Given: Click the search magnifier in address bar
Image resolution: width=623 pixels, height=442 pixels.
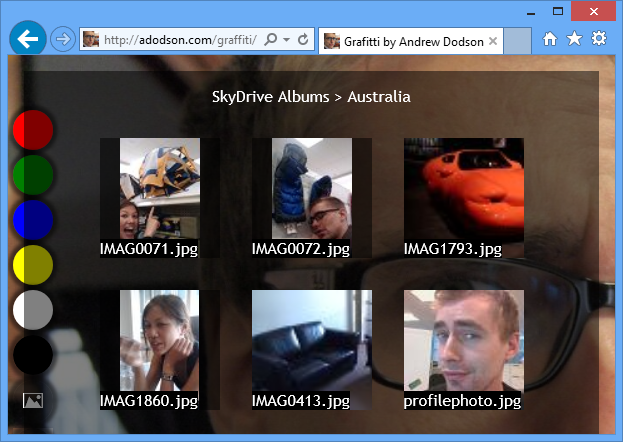Looking at the screenshot, I should click(x=272, y=40).
